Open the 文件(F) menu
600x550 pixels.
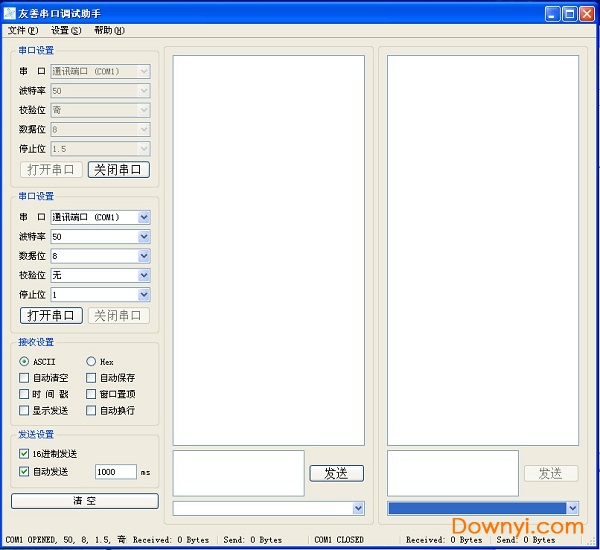click(x=22, y=30)
